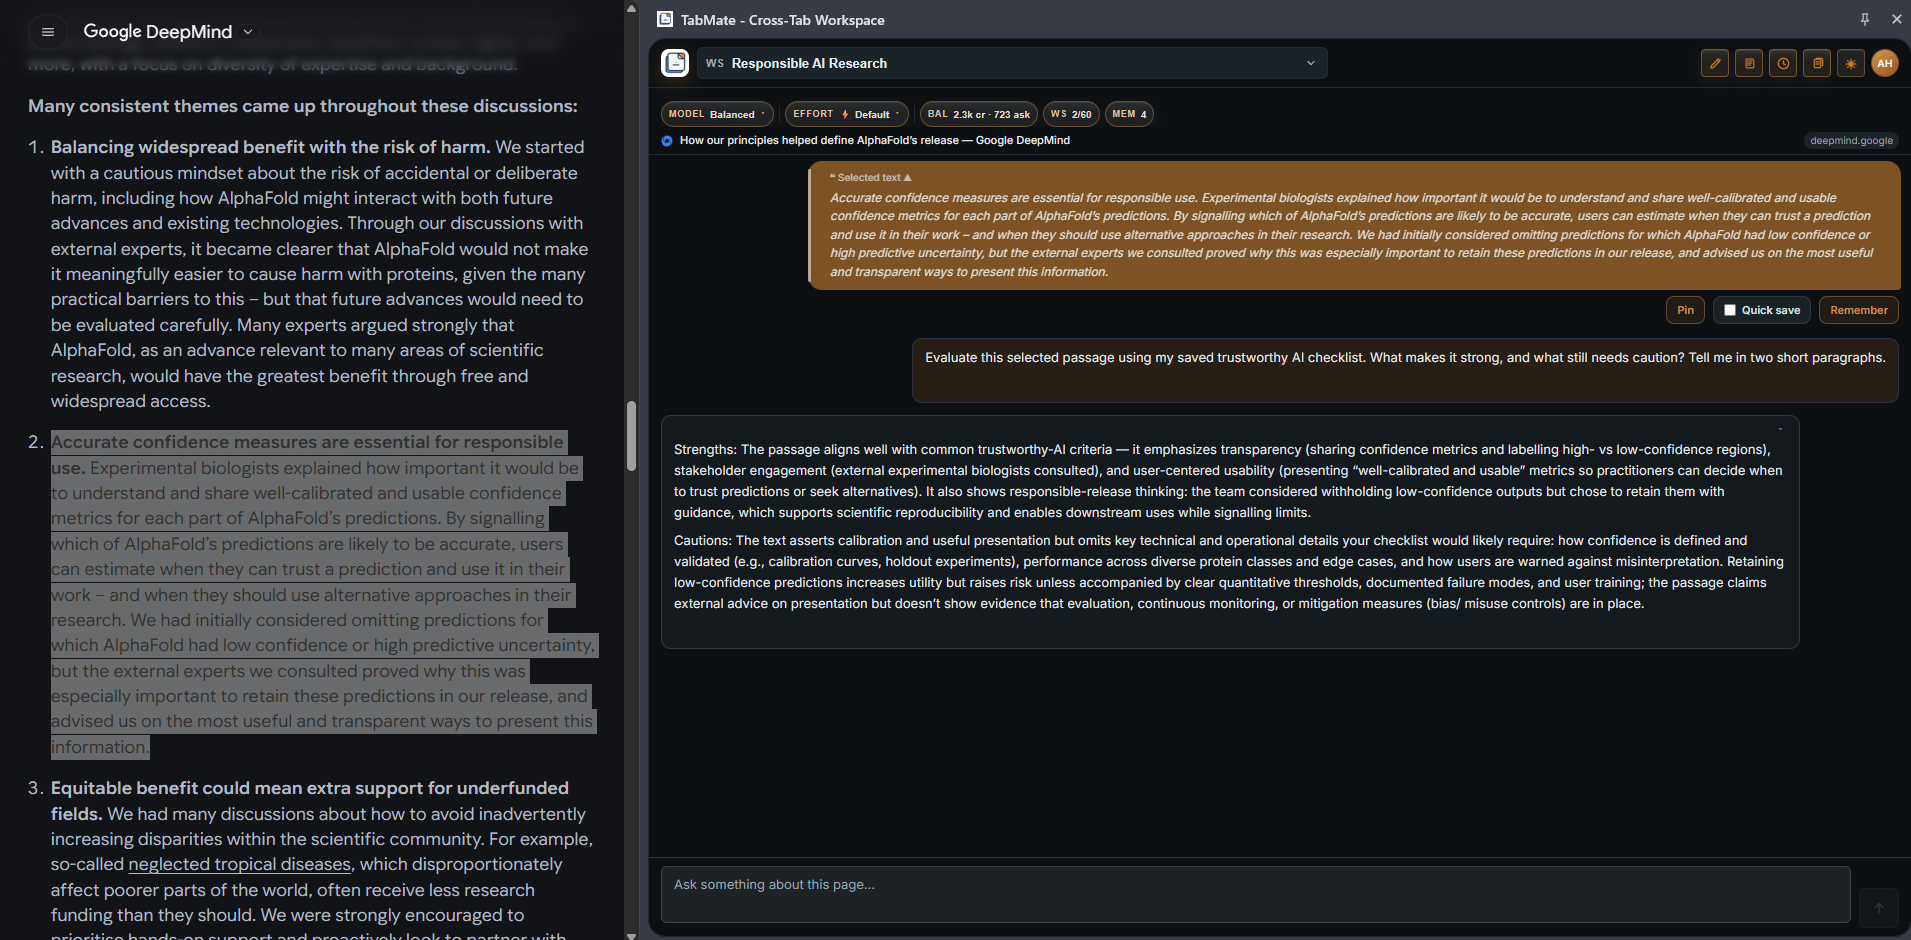Open the hamburger menu on DeepMind page
Screen dimensions: 1911x940
coord(47,32)
